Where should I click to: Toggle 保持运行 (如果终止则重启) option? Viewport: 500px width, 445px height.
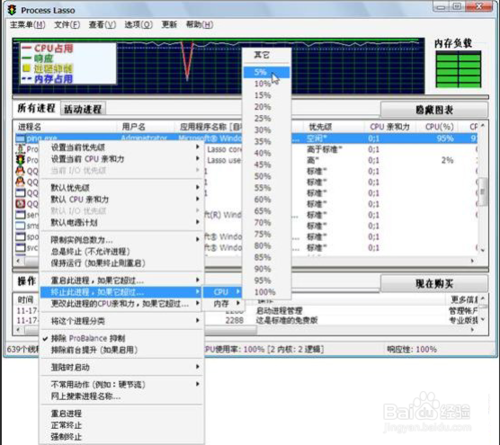[98, 263]
